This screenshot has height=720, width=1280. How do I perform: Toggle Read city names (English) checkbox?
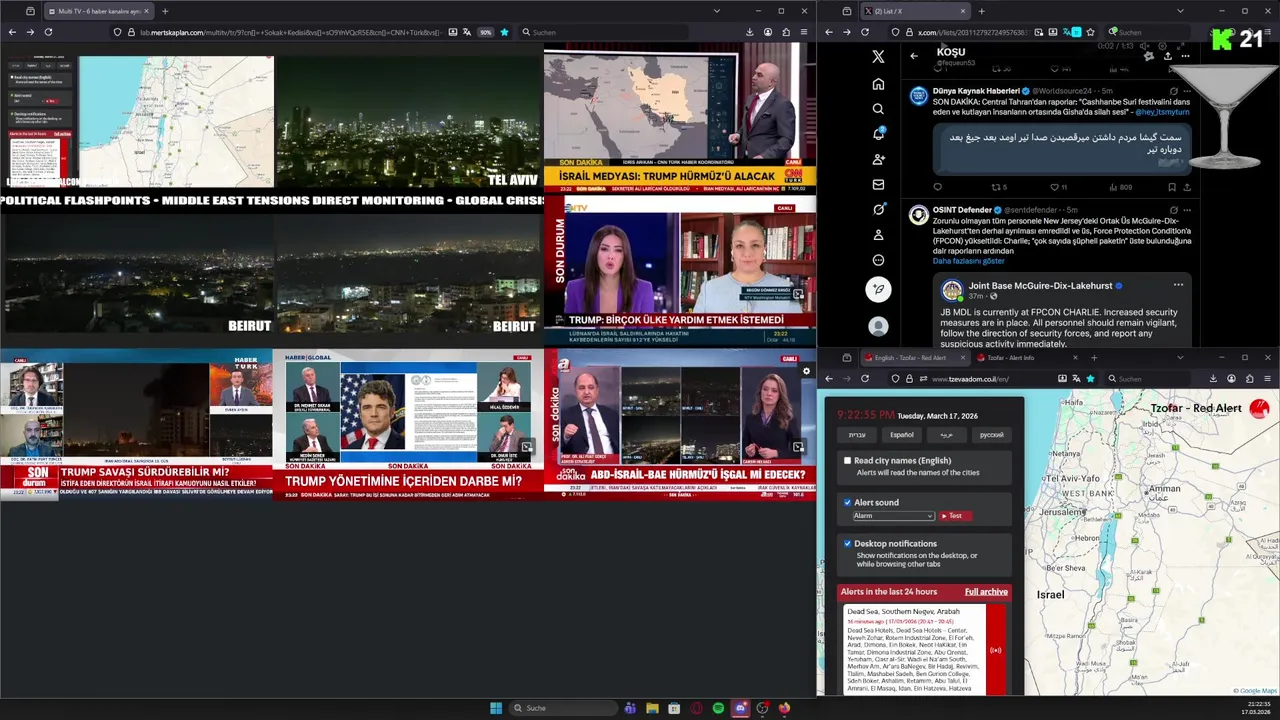(847, 461)
